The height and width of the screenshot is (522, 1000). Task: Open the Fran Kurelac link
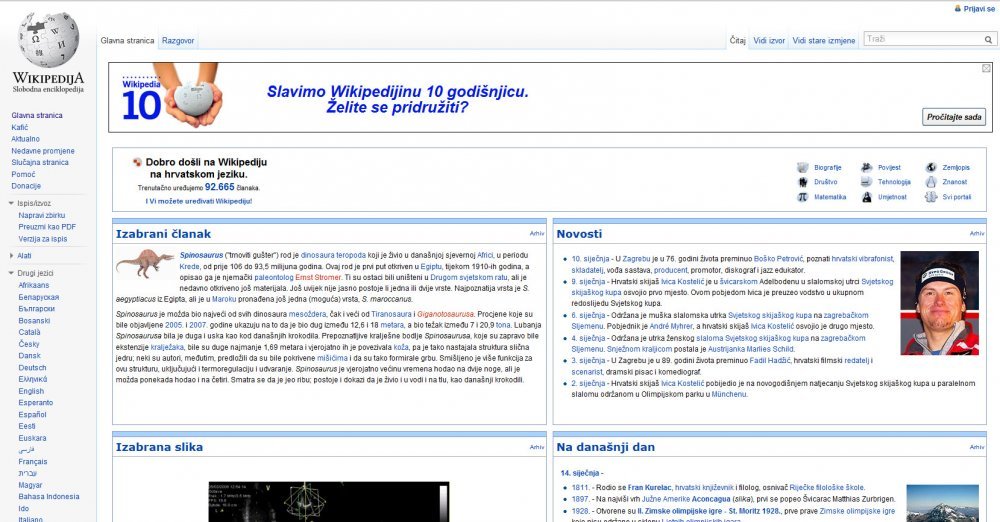pos(649,488)
